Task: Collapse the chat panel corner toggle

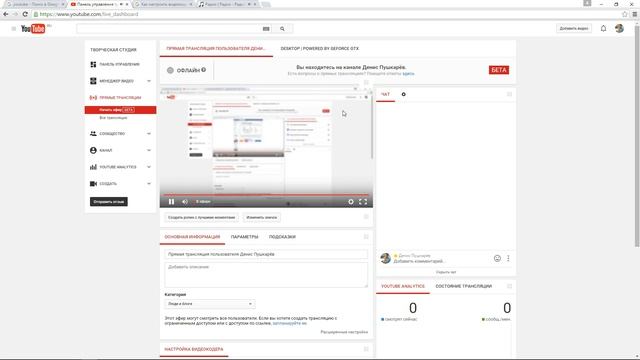Action: tap(509, 94)
